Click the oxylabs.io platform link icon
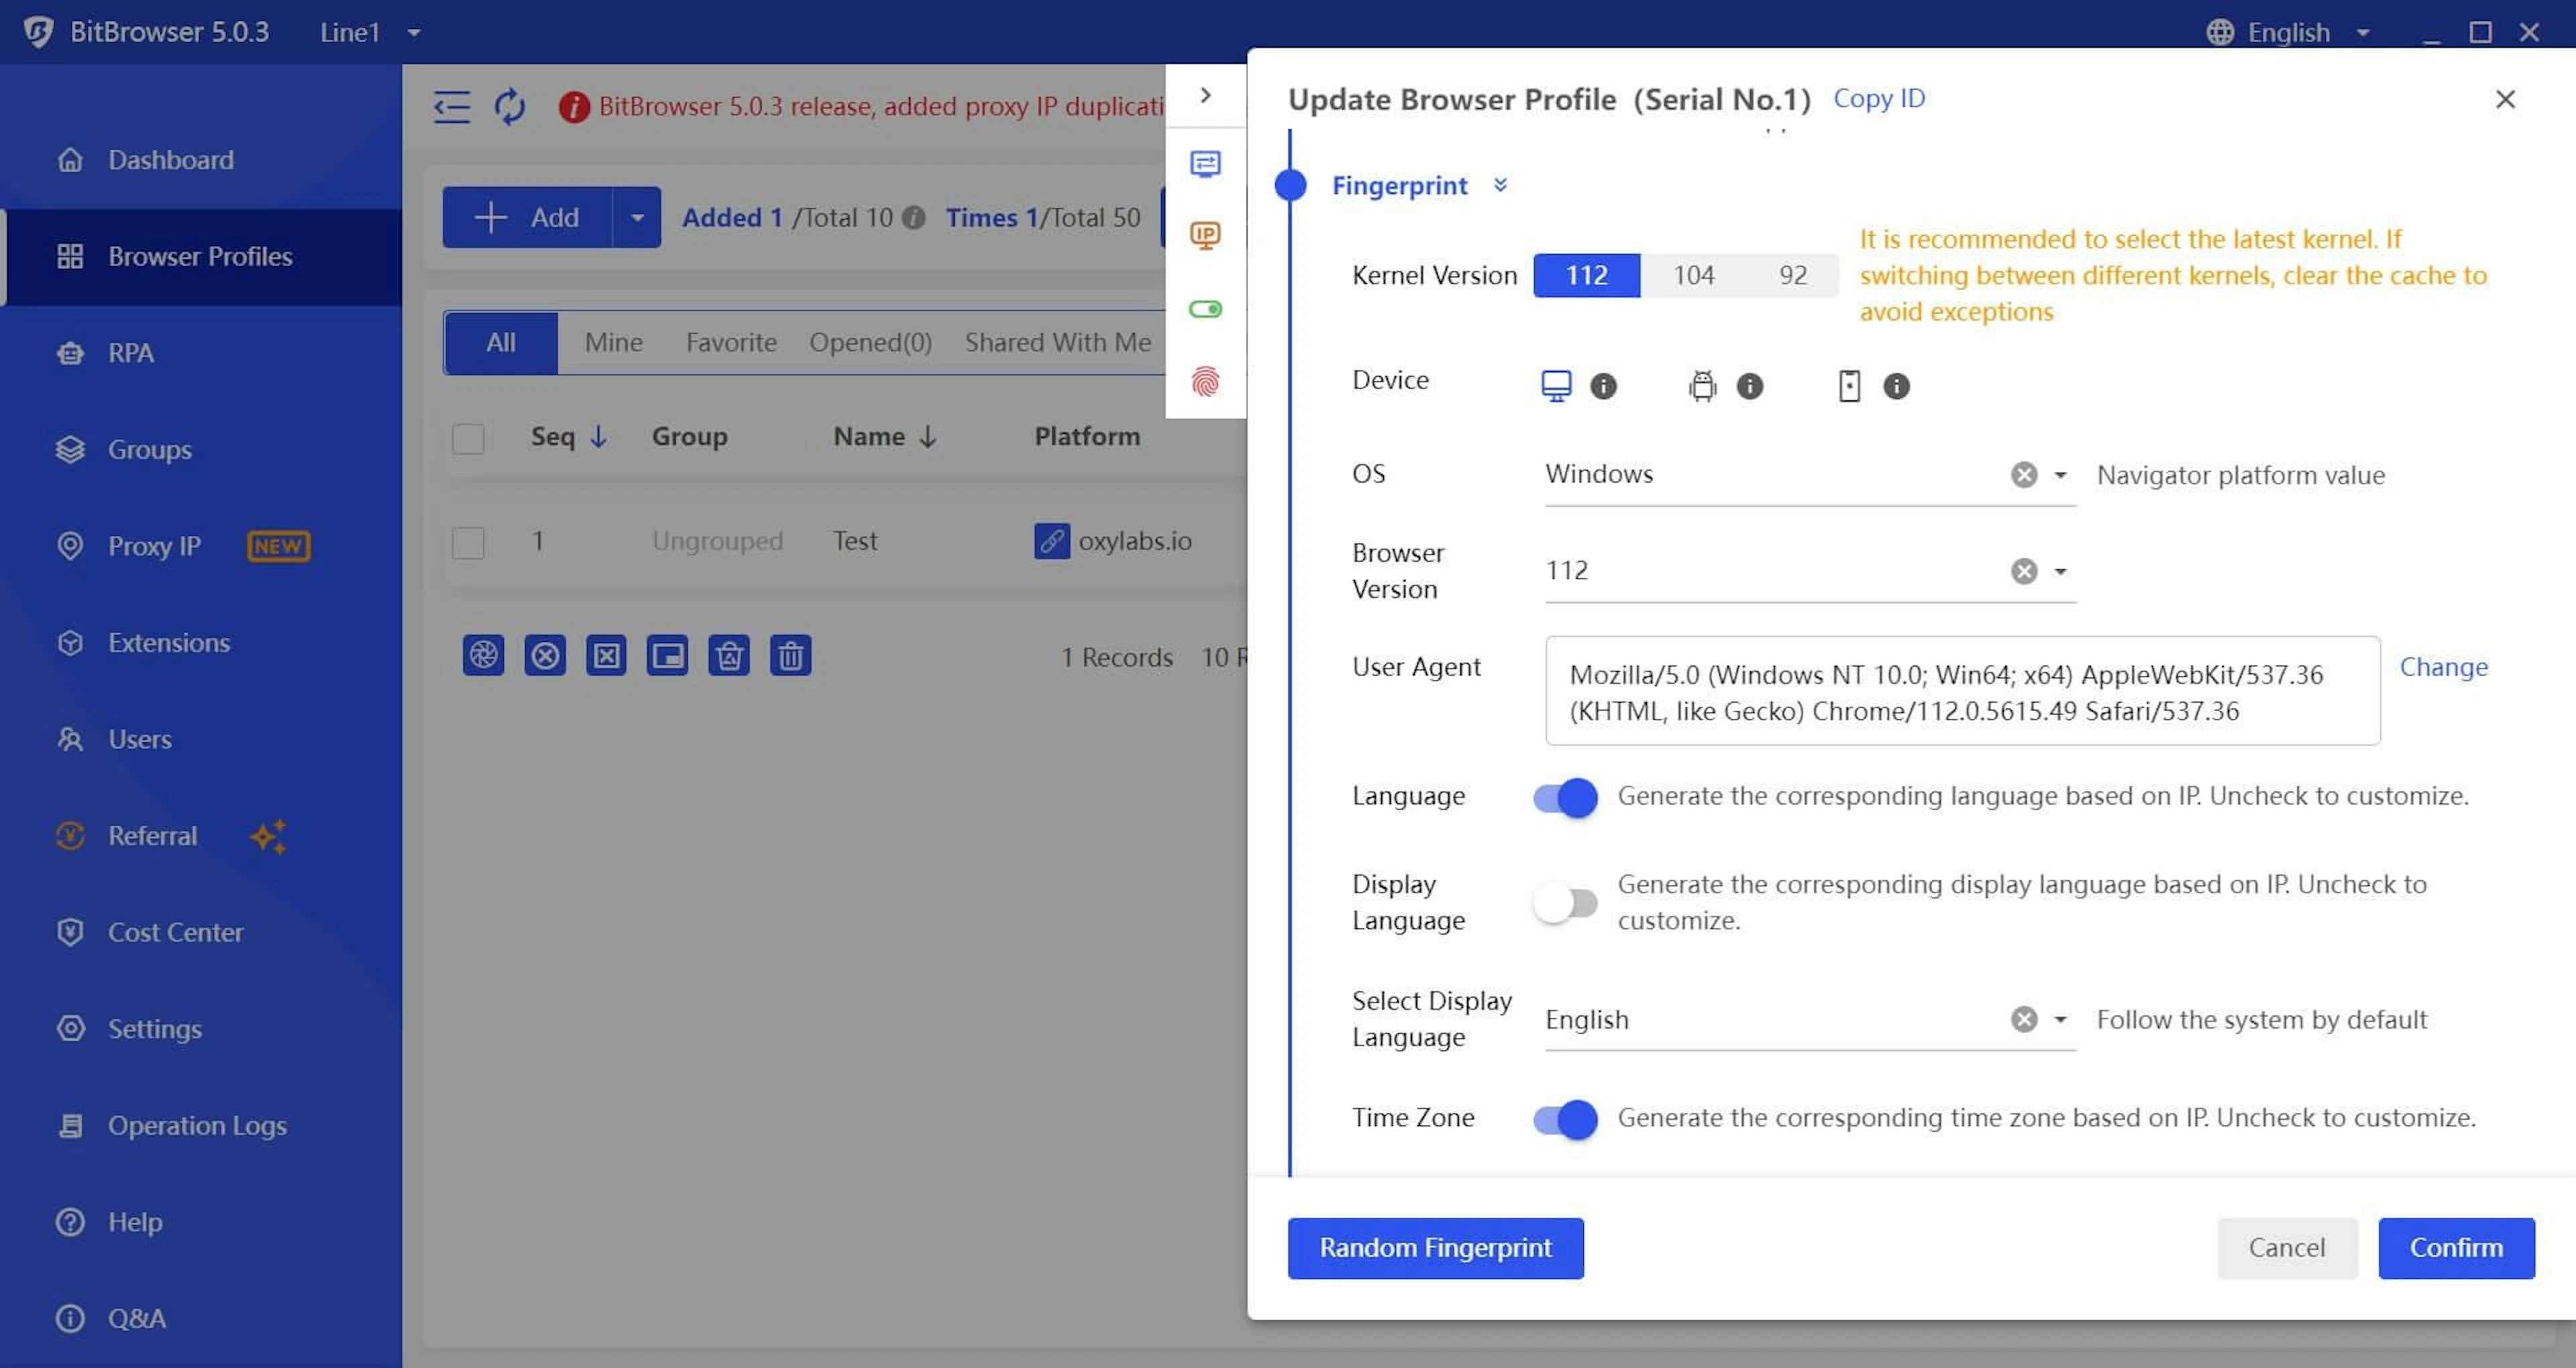The height and width of the screenshot is (1368, 2576). pyautogui.click(x=1052, y=541)
